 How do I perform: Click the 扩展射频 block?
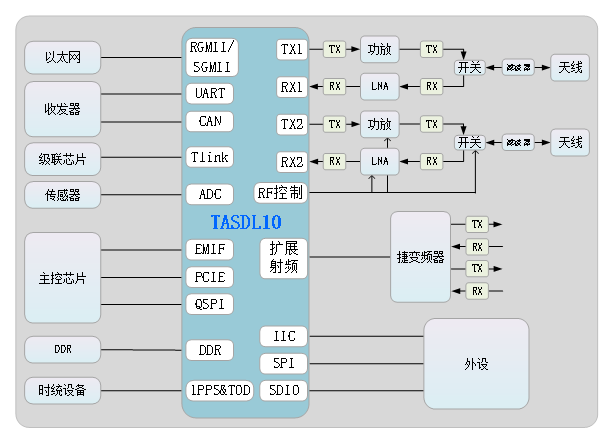[x=283, y=258]
